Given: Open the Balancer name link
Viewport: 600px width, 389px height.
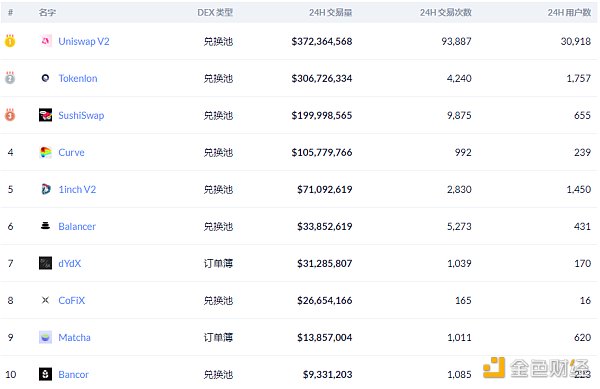Looking at the screenshot, I should pyautogui.click(x=77, y=226).
